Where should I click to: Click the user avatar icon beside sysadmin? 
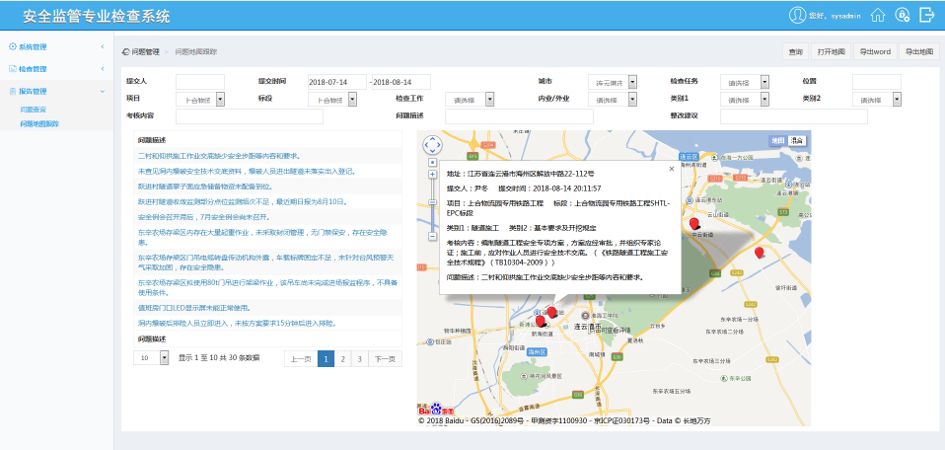click(x=797, y=15)
